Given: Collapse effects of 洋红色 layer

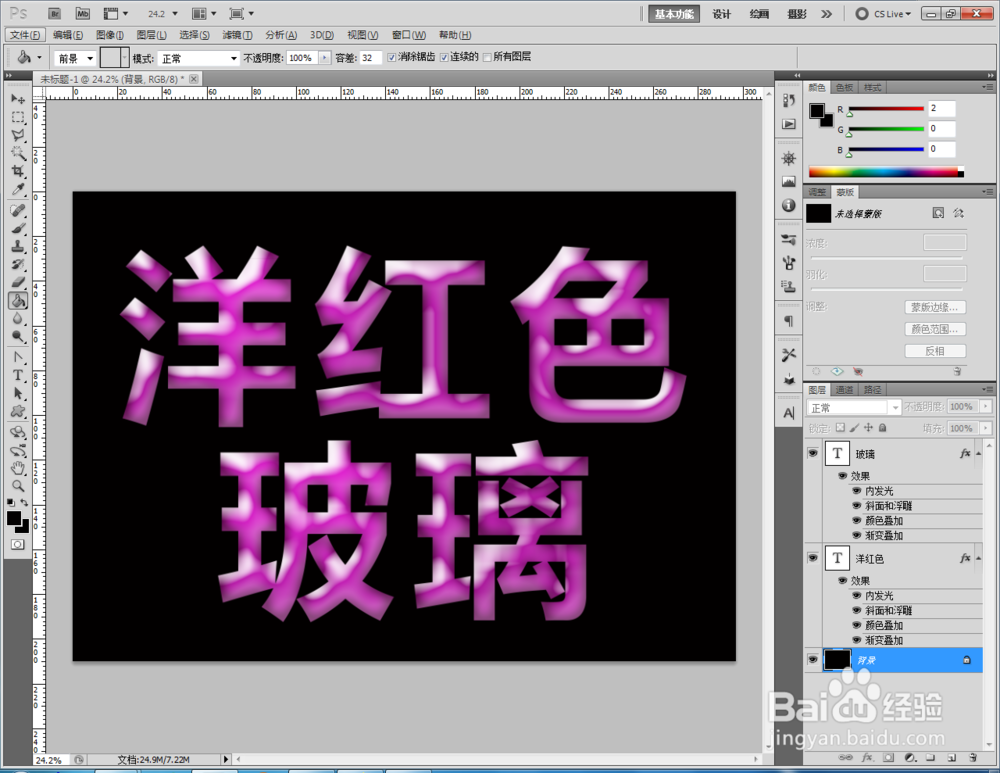Looking at the screenshot, I should pyautogui.click(x=978, y=558).
